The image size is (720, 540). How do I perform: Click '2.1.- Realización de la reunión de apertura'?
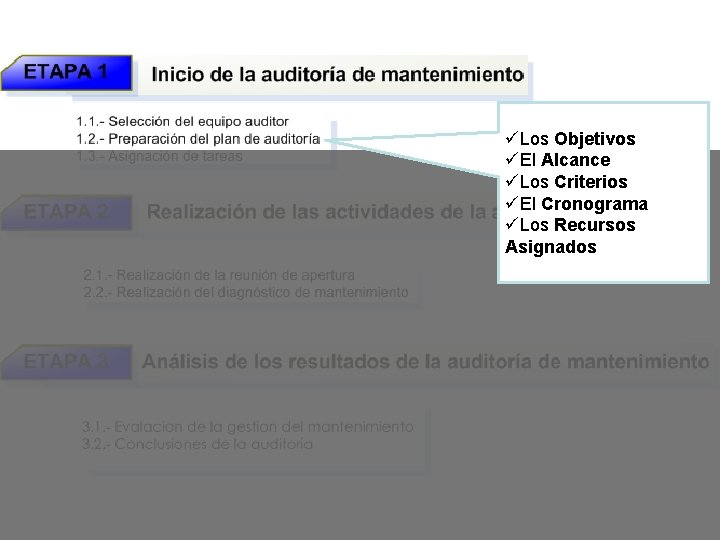[219, 275]
